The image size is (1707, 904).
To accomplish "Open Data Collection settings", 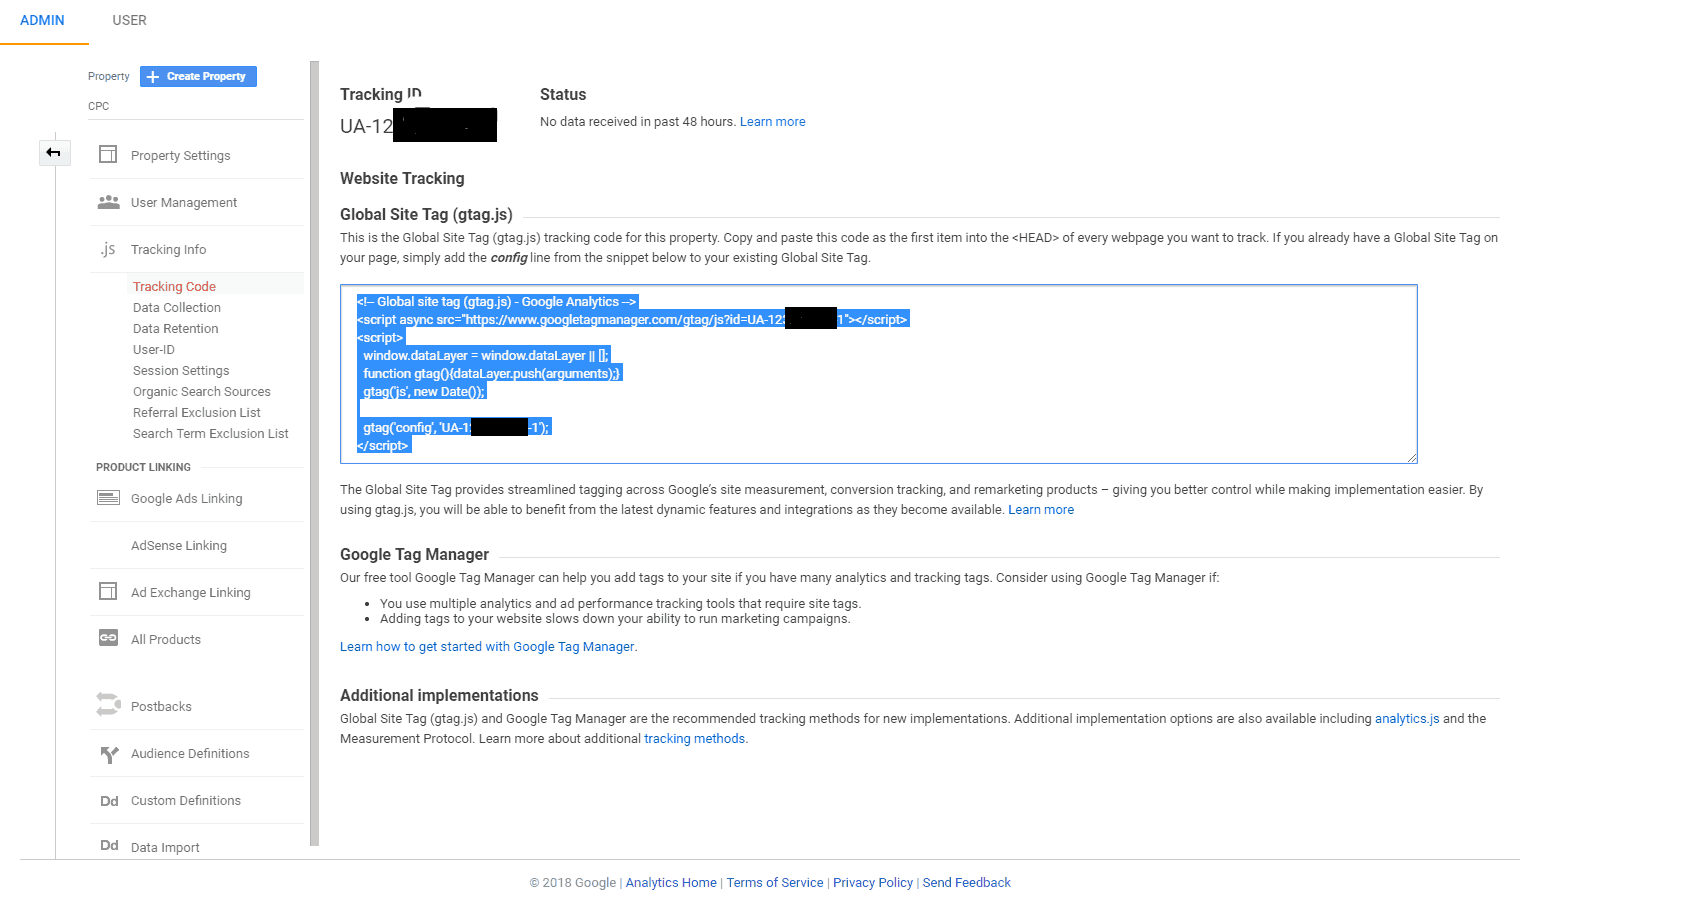I will [177, 308].
